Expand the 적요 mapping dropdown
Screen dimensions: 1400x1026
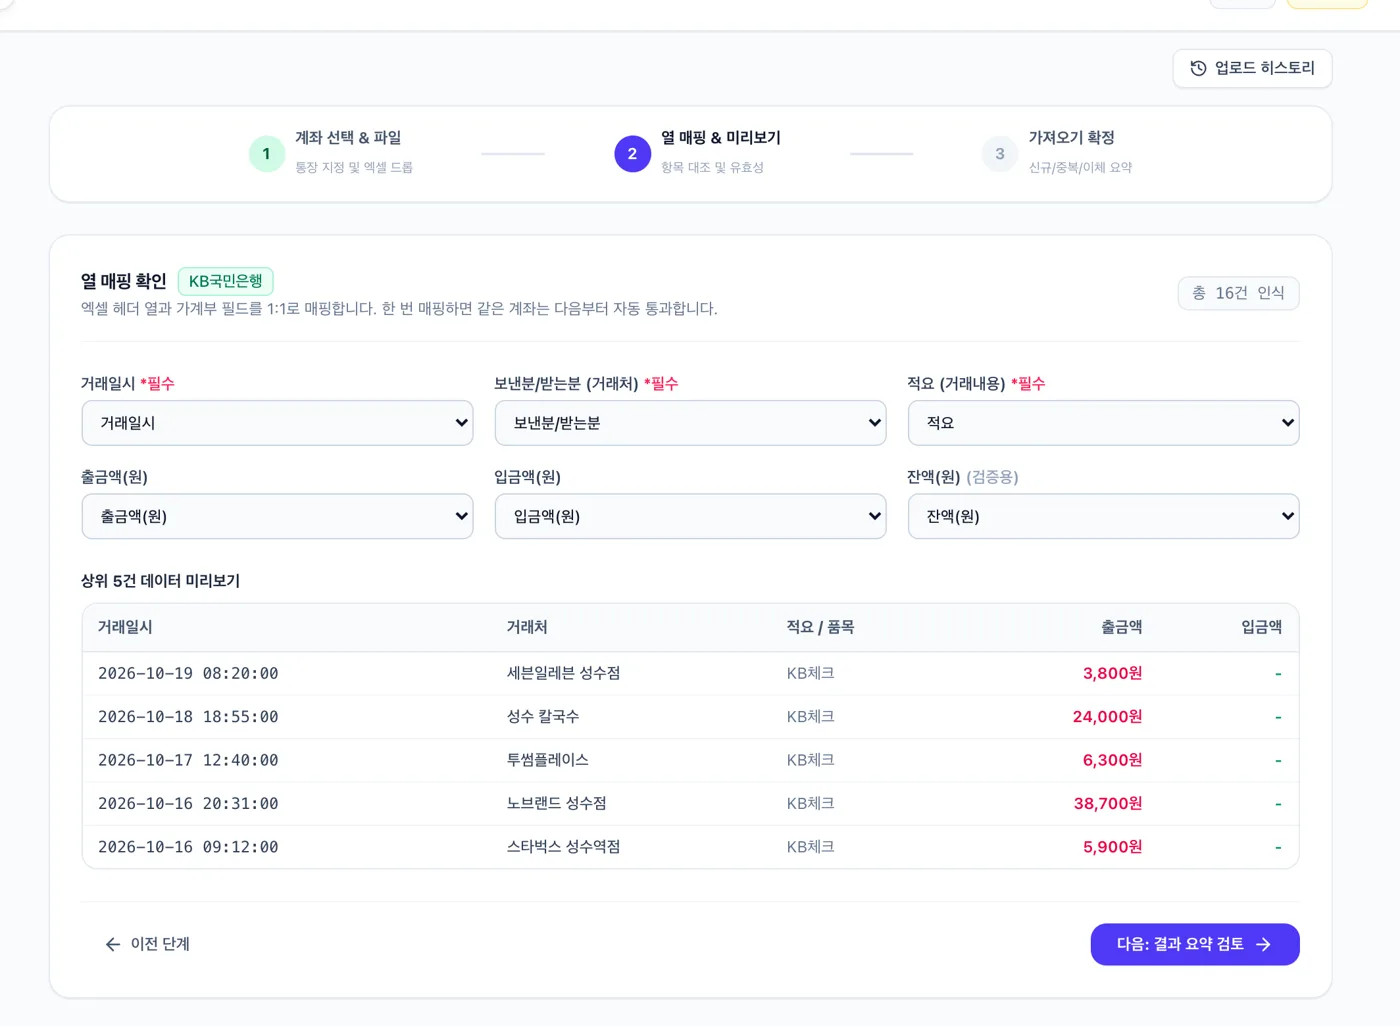coord(1103,423)
